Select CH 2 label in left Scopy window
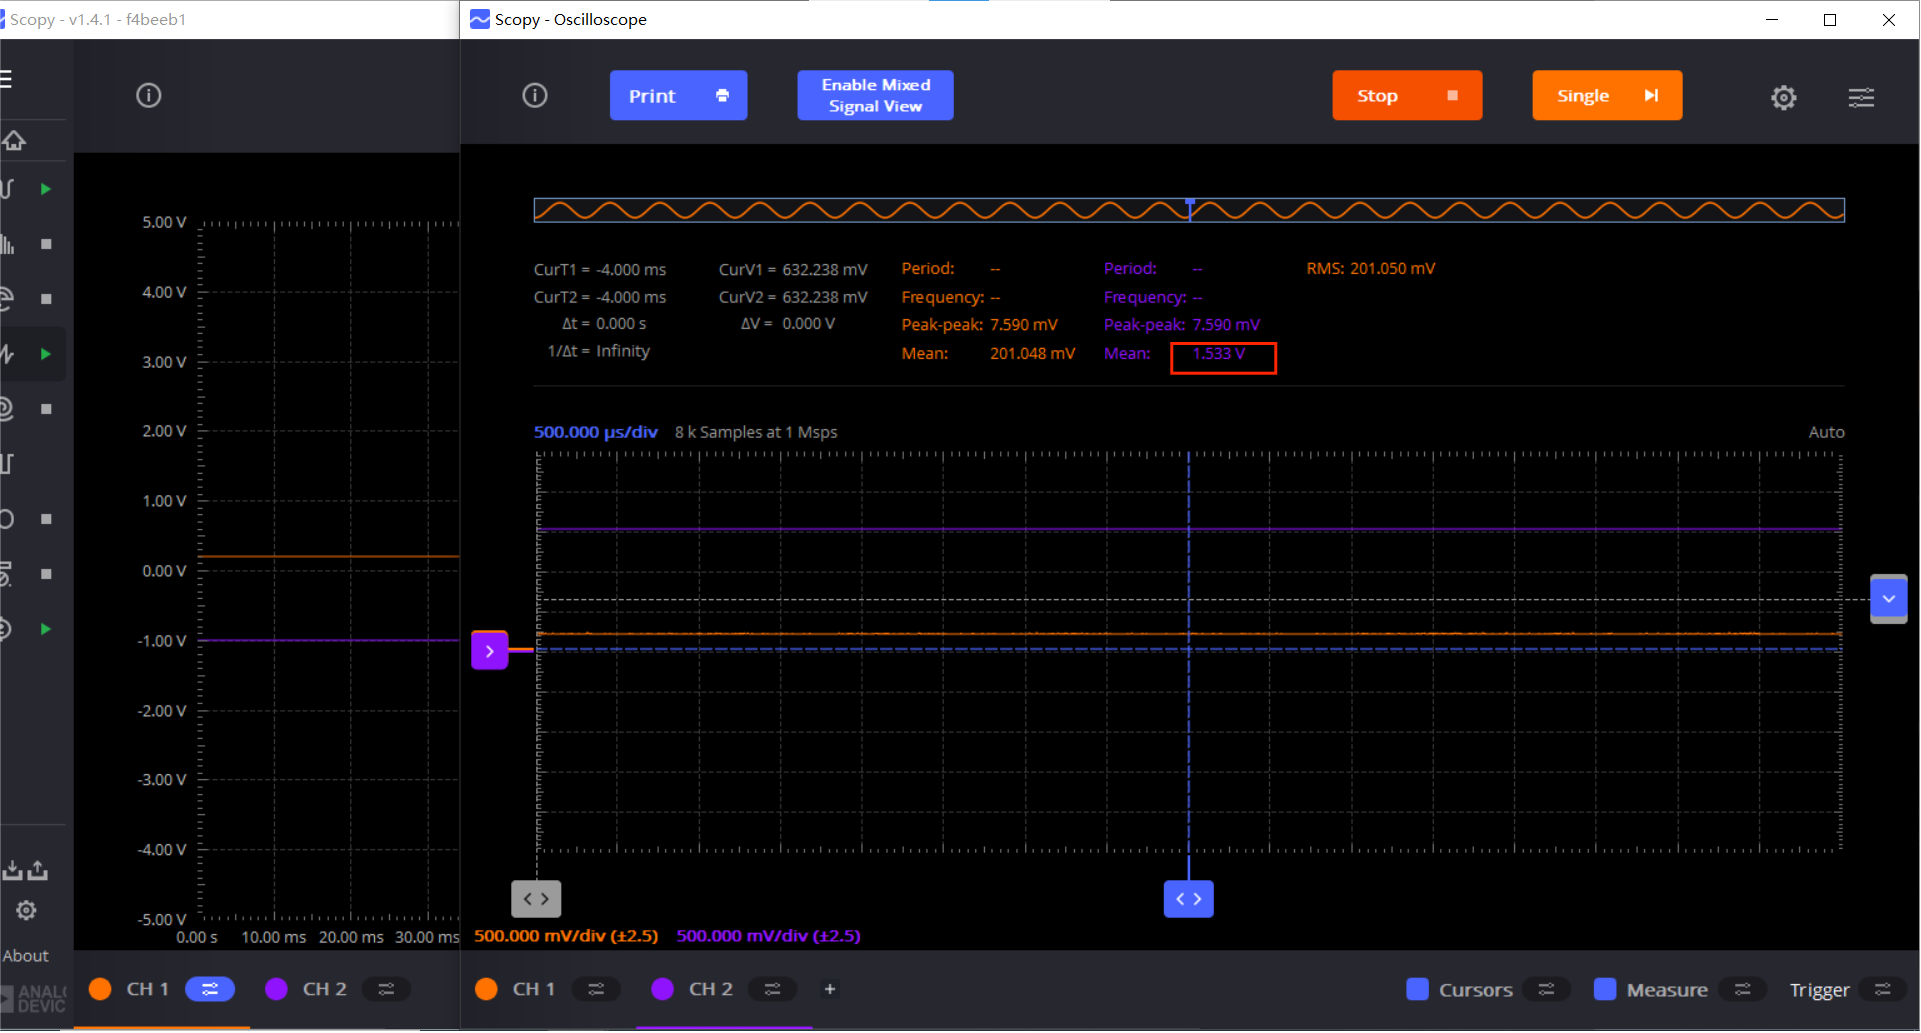This screenshot has height=1033, width=1921. (x=325, y=989)
